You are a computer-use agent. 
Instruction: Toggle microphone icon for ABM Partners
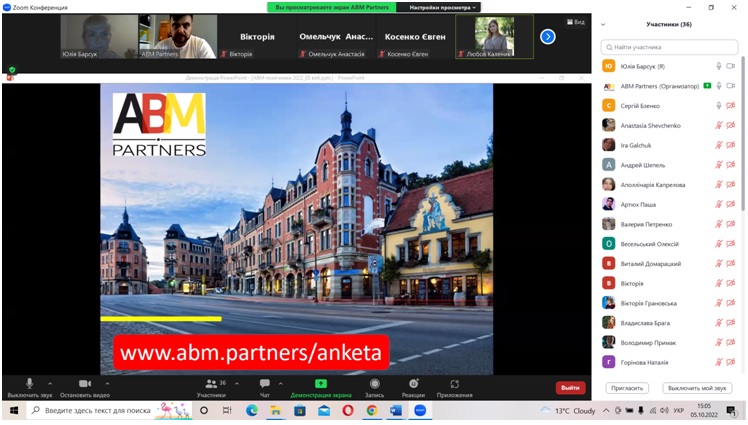point(718,86)
